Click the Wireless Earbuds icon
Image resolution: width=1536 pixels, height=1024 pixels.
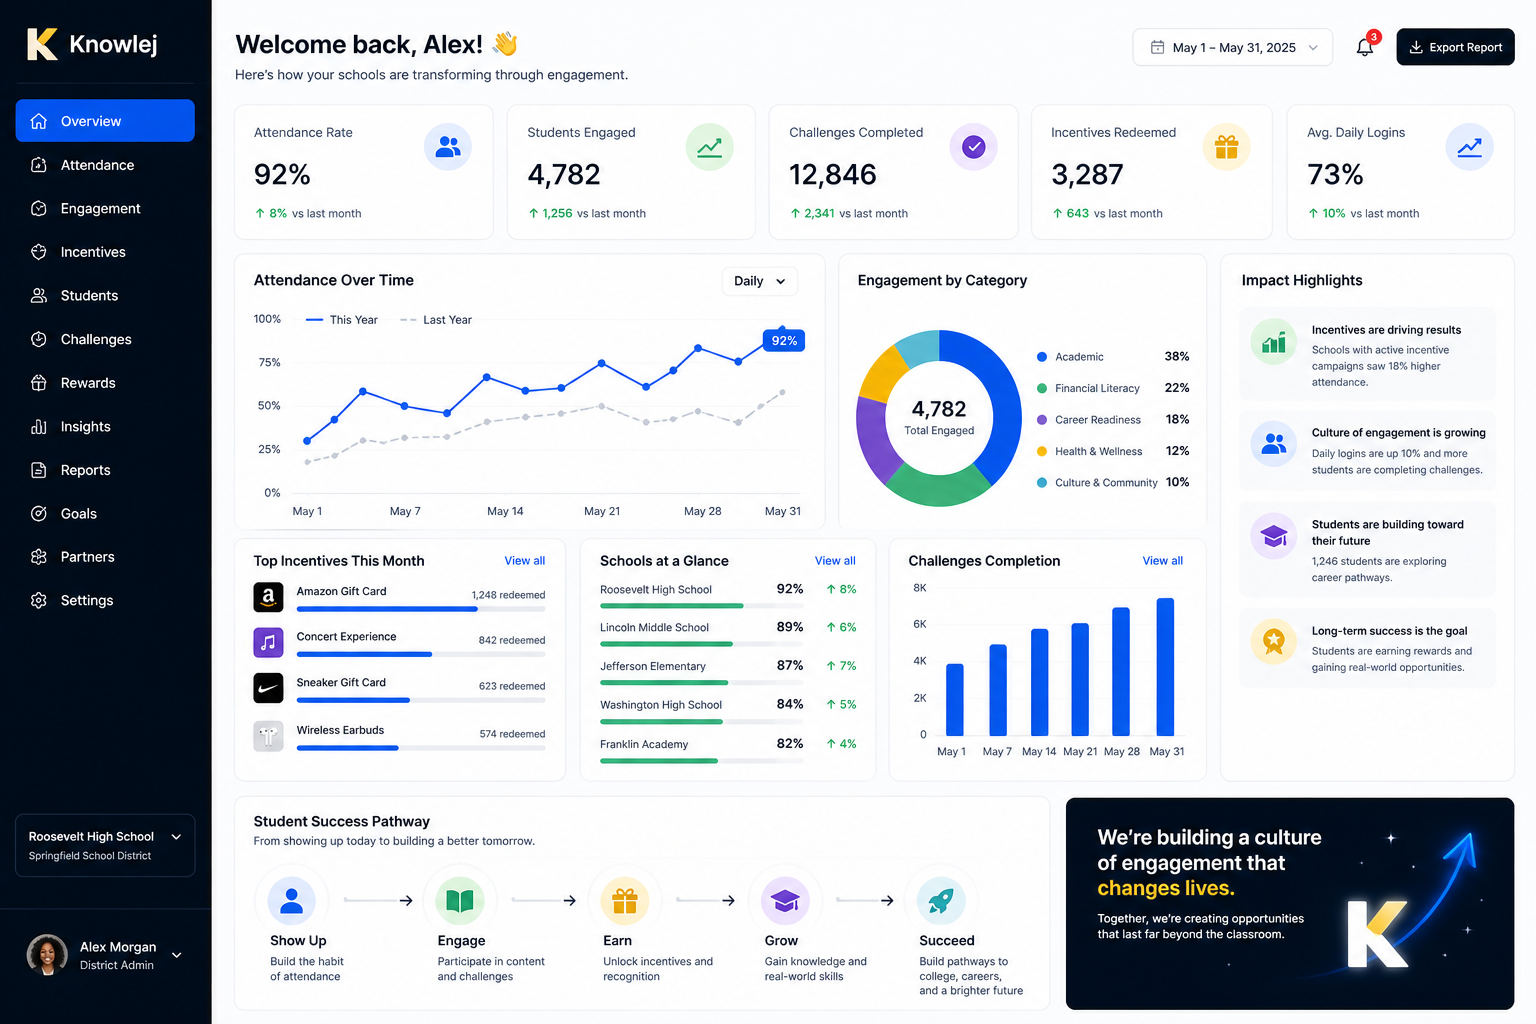(x=268, y=736)
